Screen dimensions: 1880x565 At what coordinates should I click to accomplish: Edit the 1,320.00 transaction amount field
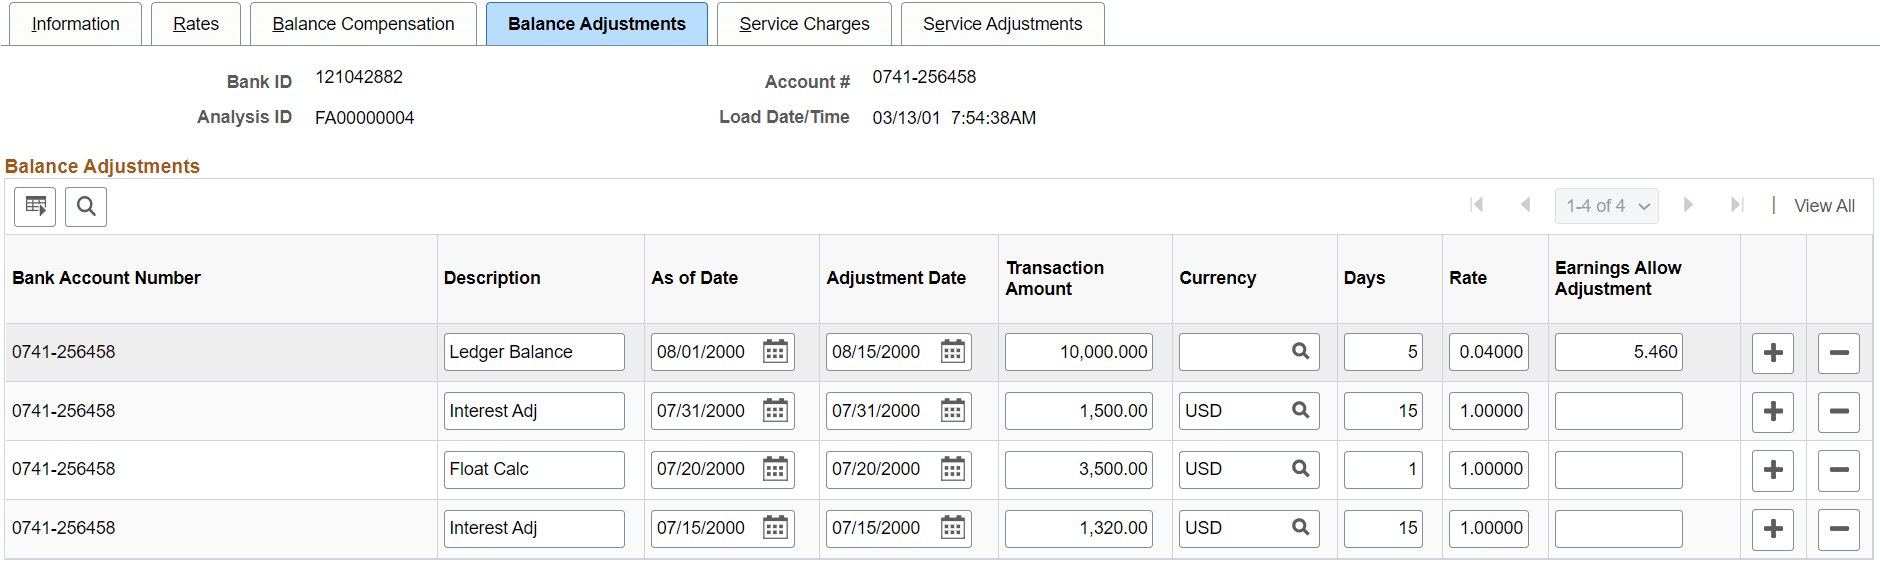pyautogui.click(x=1079, y=528)
